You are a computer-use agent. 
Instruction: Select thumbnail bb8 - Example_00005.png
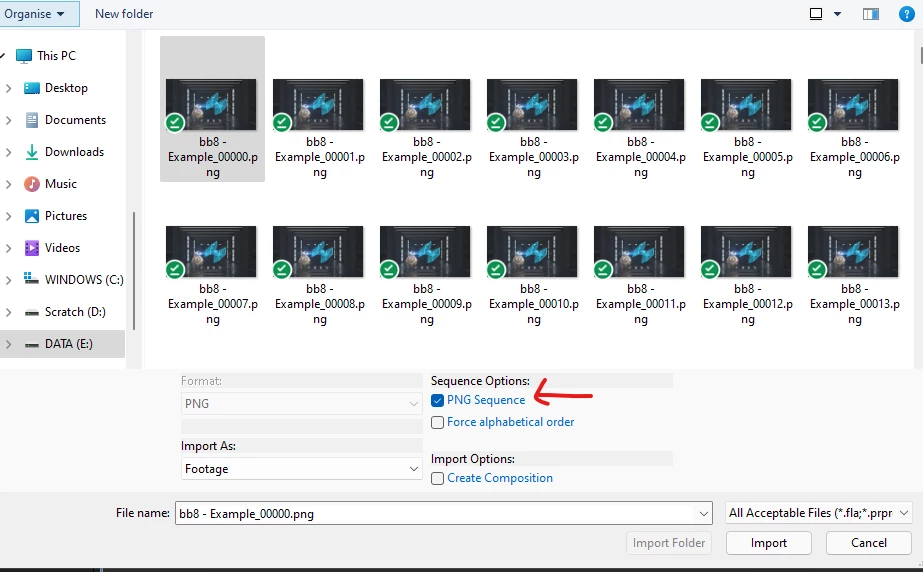[746, 104]
